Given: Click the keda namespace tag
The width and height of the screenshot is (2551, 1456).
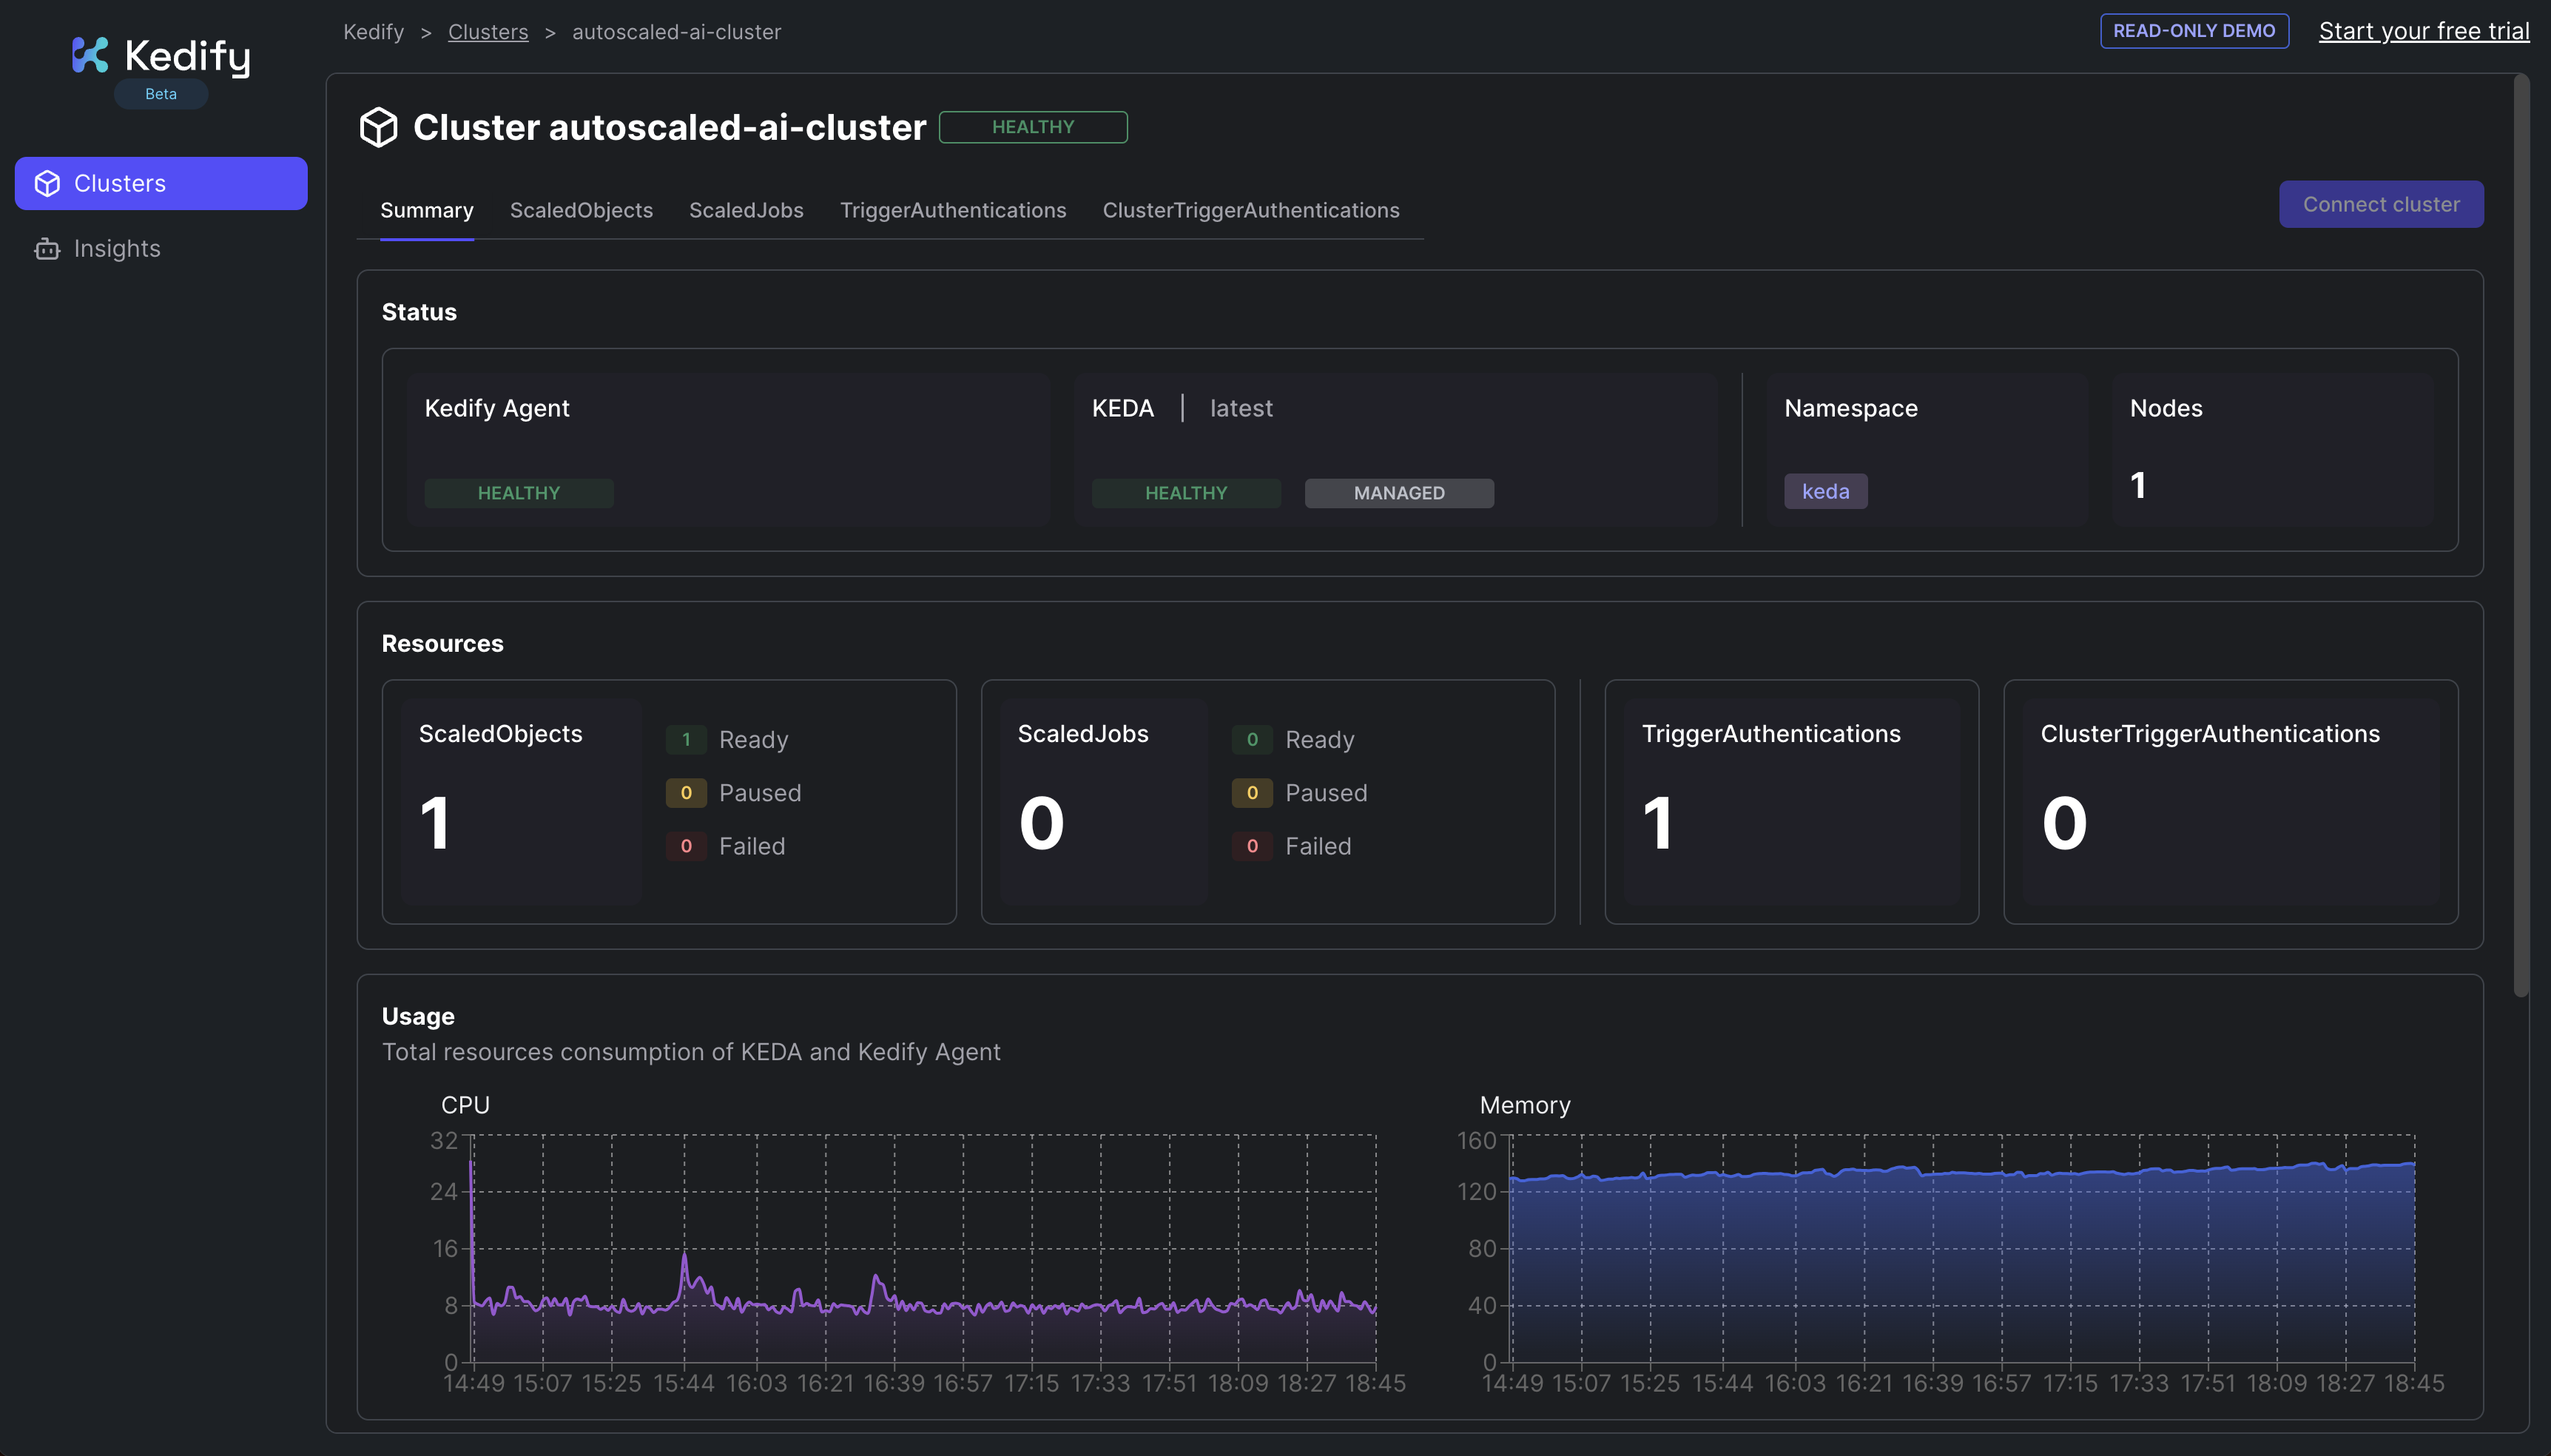Looking at the screenshot, I should tap(1826, 491).
